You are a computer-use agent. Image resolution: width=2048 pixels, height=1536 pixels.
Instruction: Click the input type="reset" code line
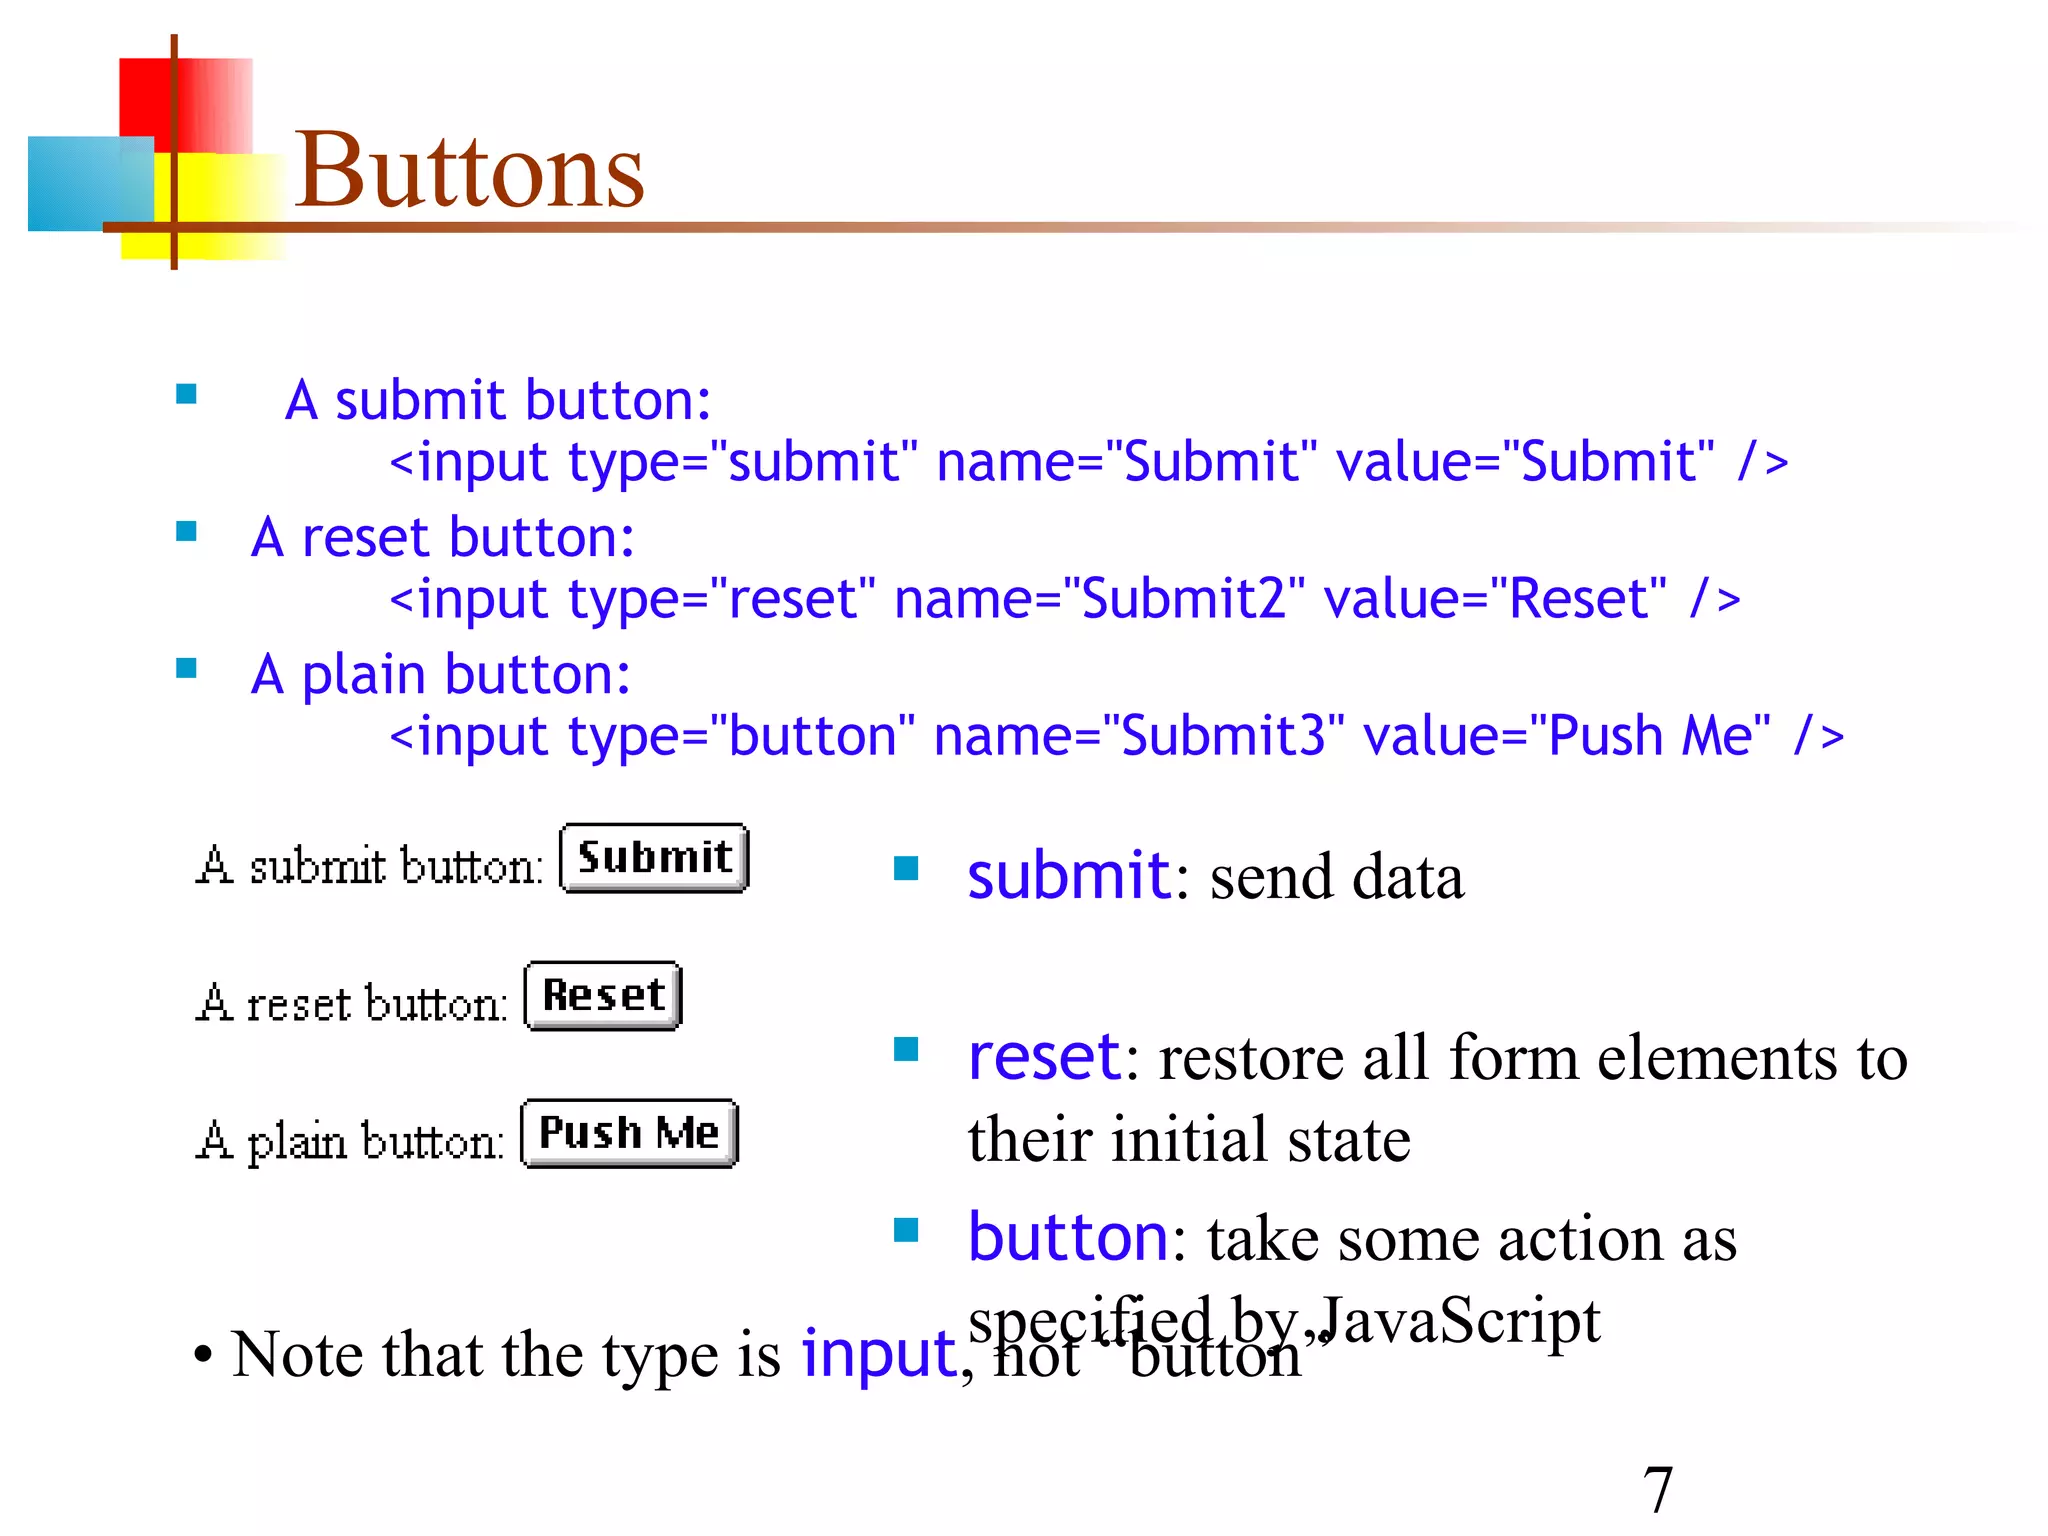coord(1065,599)
